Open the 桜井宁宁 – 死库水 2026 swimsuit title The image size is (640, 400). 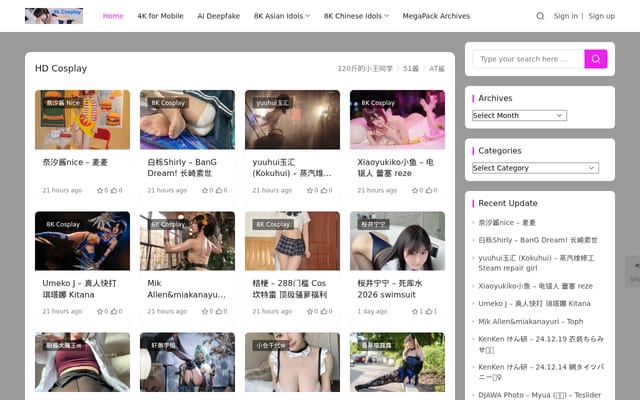pyautogui.click(x=389, y=289)
